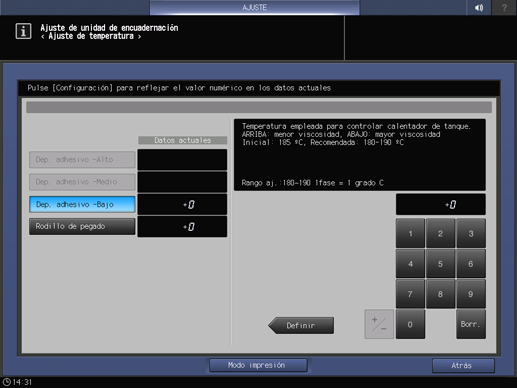The width and height of the screenshot is (517, 388).
Task: Click 'Inicial: 185 ºC' description line
Action: point(323,142)
